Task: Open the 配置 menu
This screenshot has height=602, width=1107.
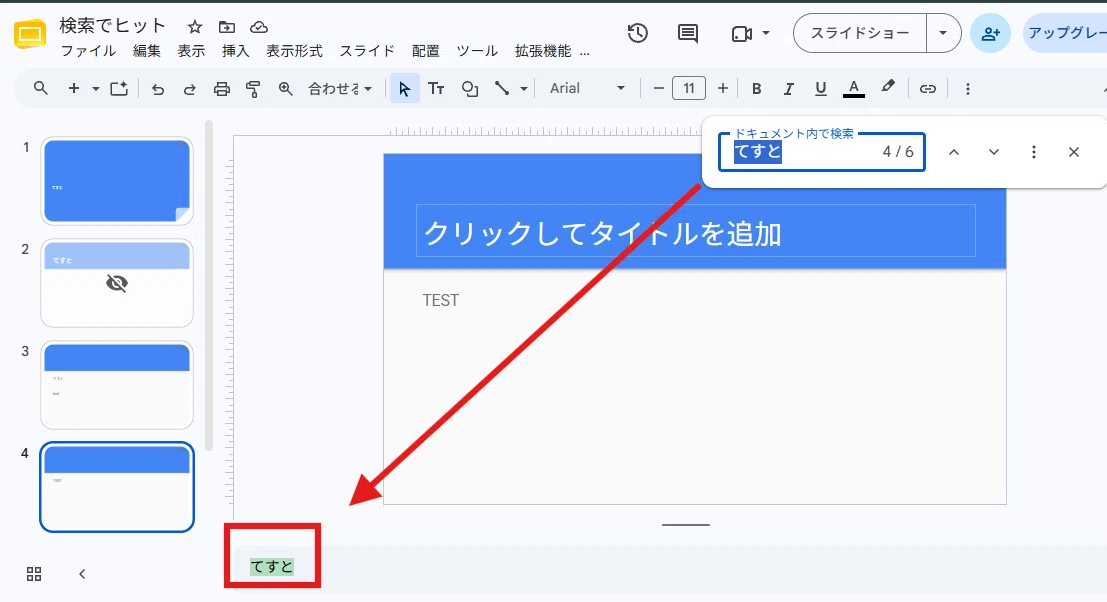Action: tap(426, 51)
